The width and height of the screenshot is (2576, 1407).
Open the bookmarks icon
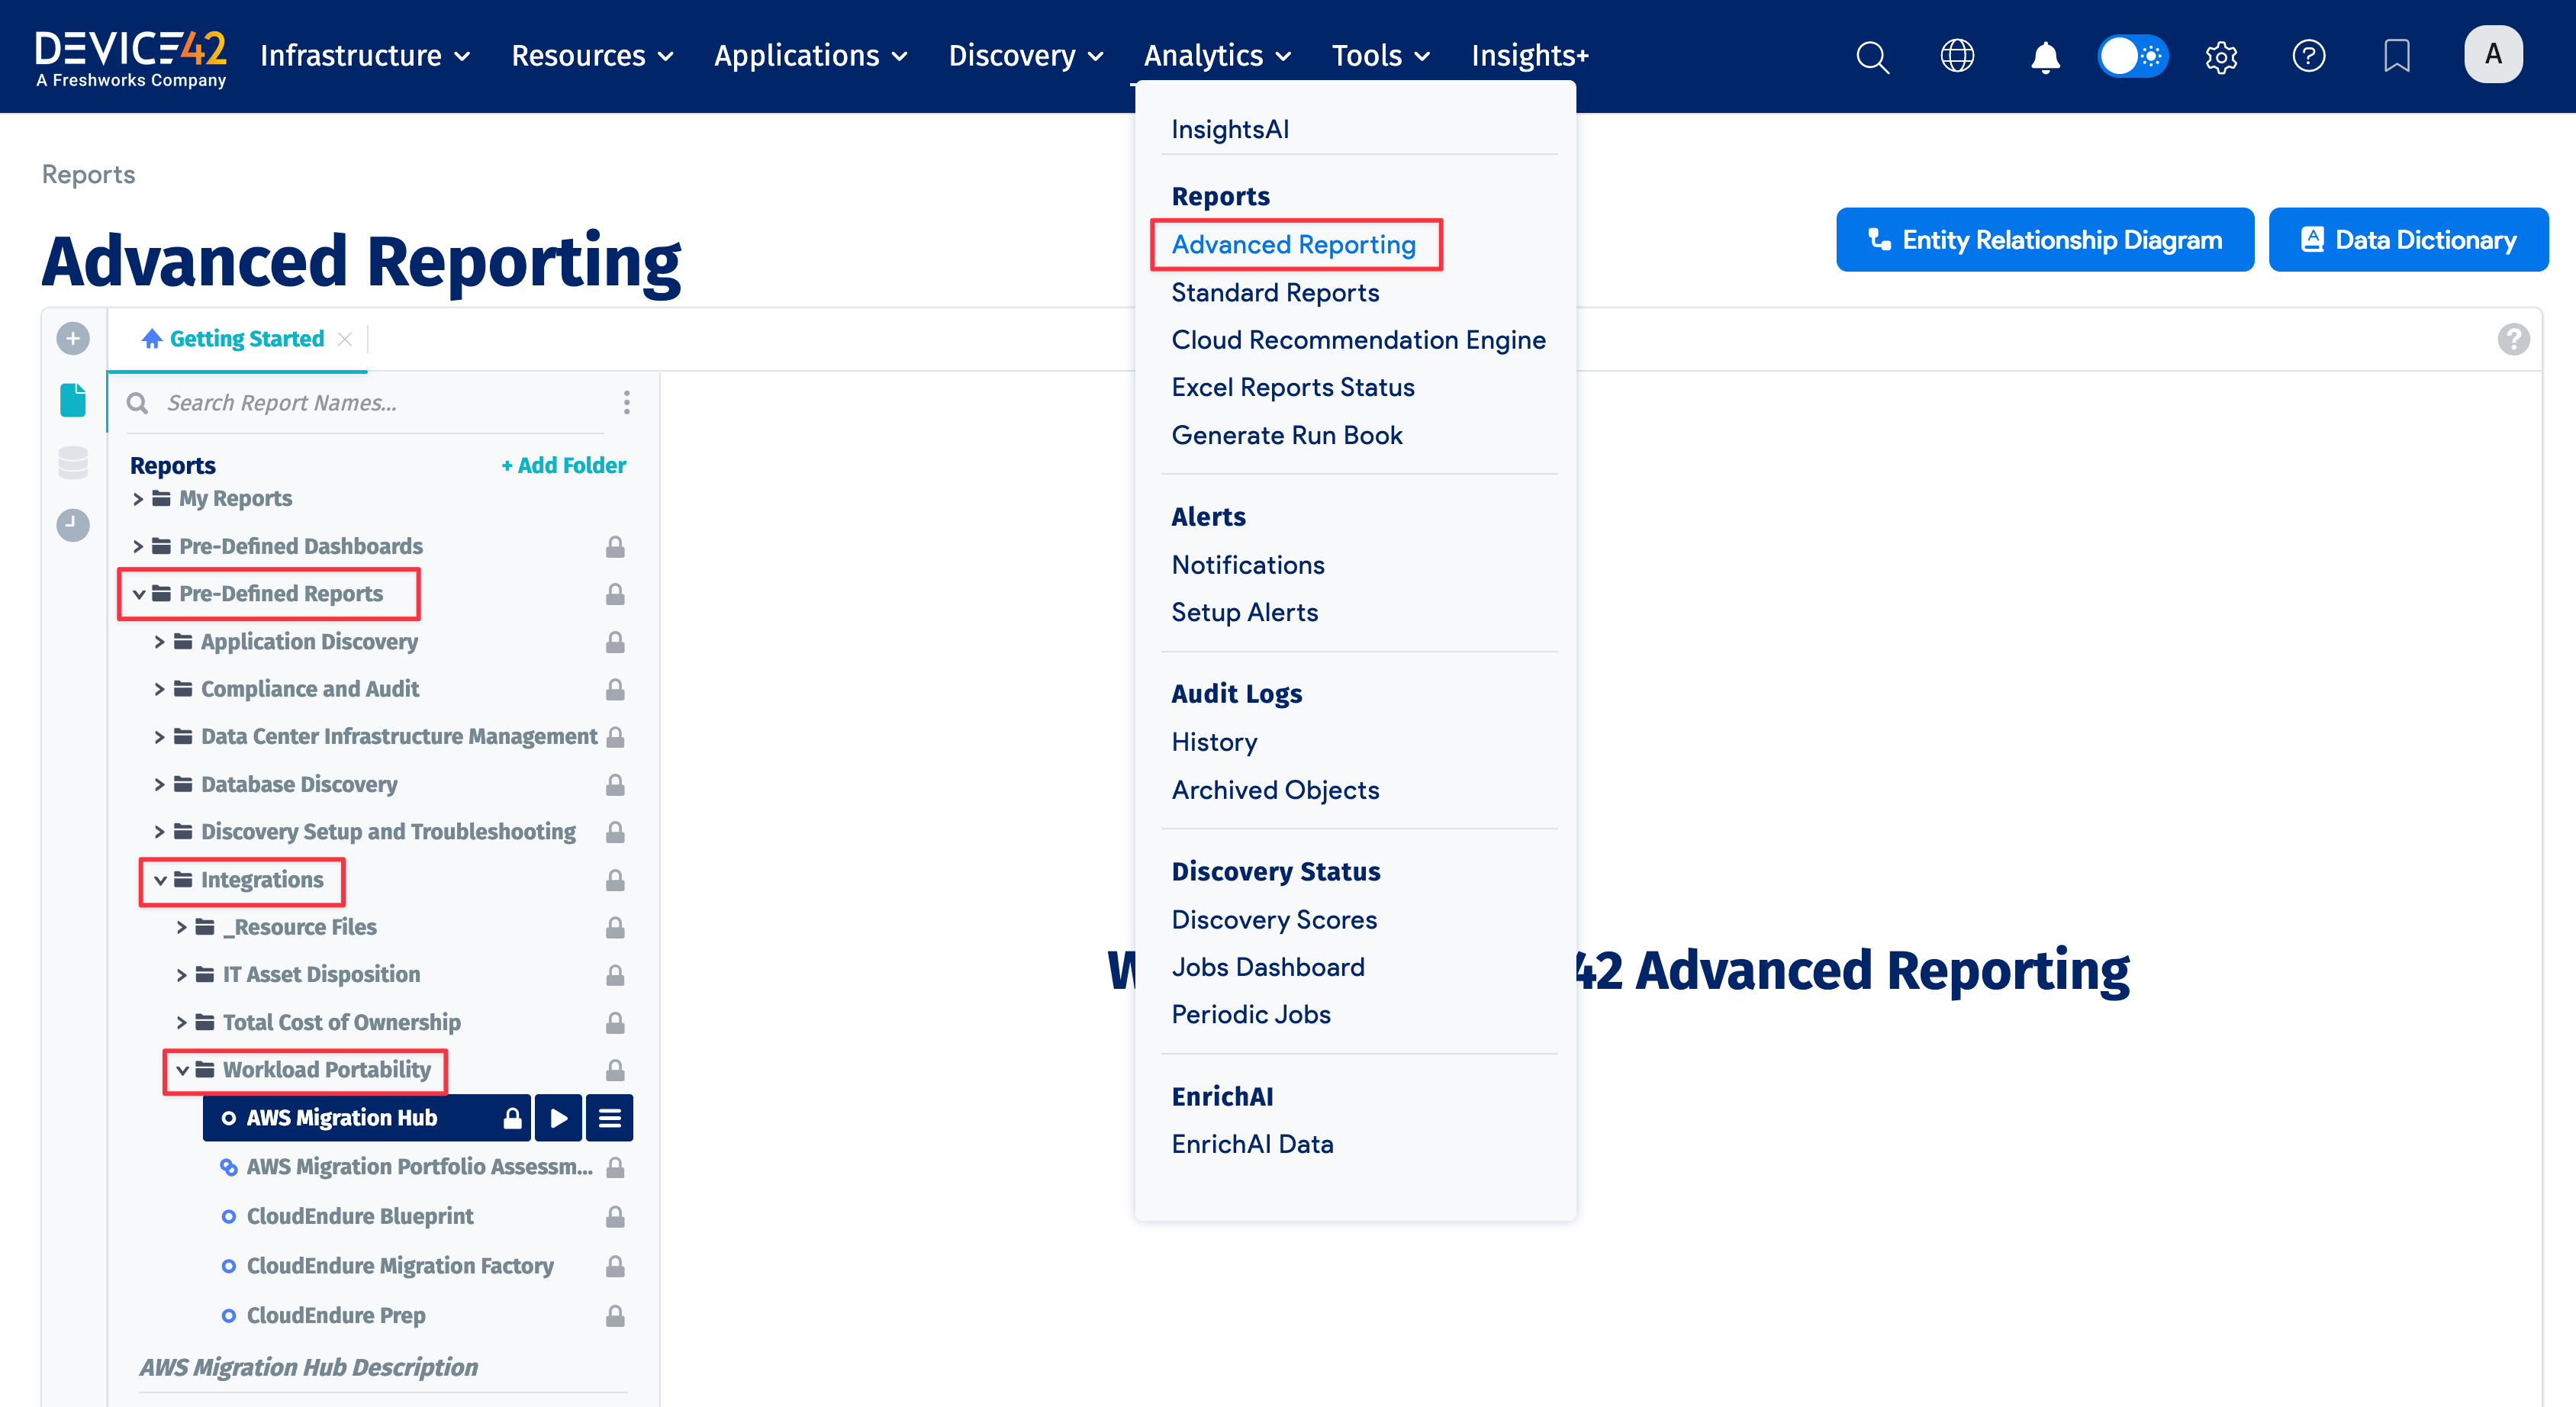[2397, 56]
